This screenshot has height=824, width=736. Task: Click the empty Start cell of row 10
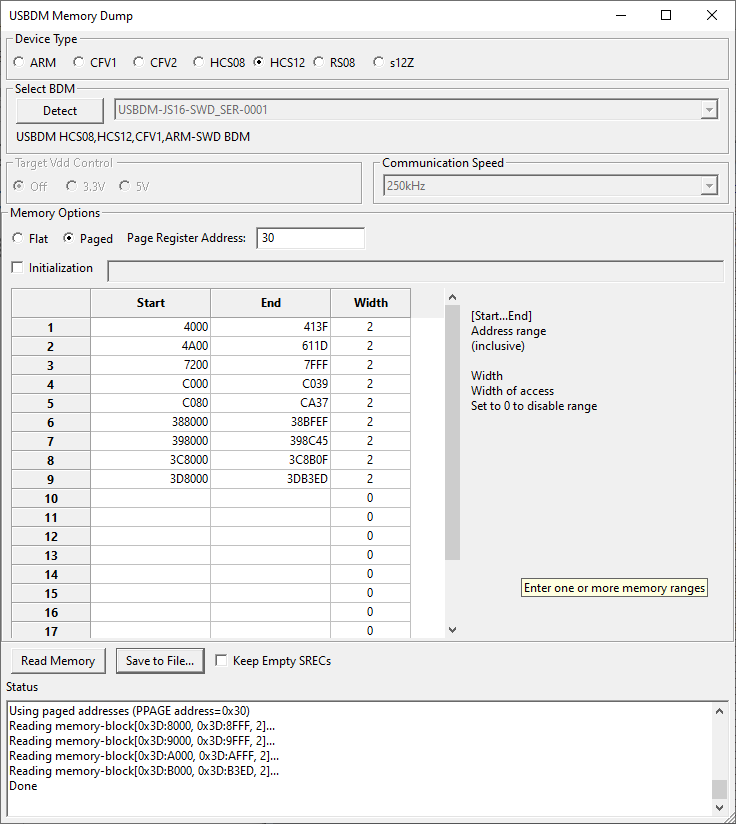151,498
